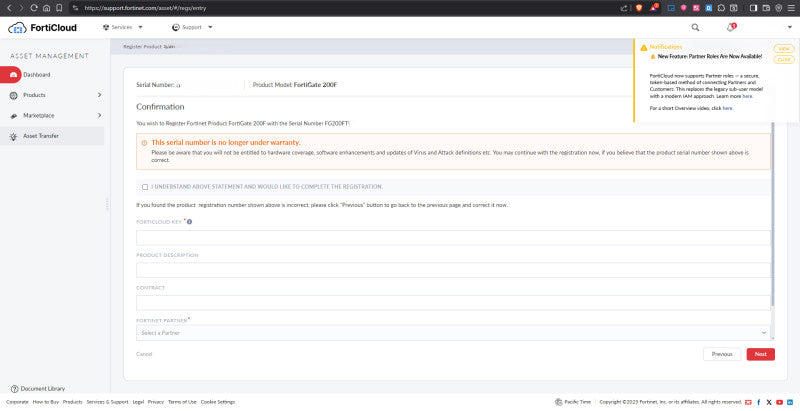This screenshot has height=411, width=800.
Task: Click the Product Description input field
Action: (453, 270)
